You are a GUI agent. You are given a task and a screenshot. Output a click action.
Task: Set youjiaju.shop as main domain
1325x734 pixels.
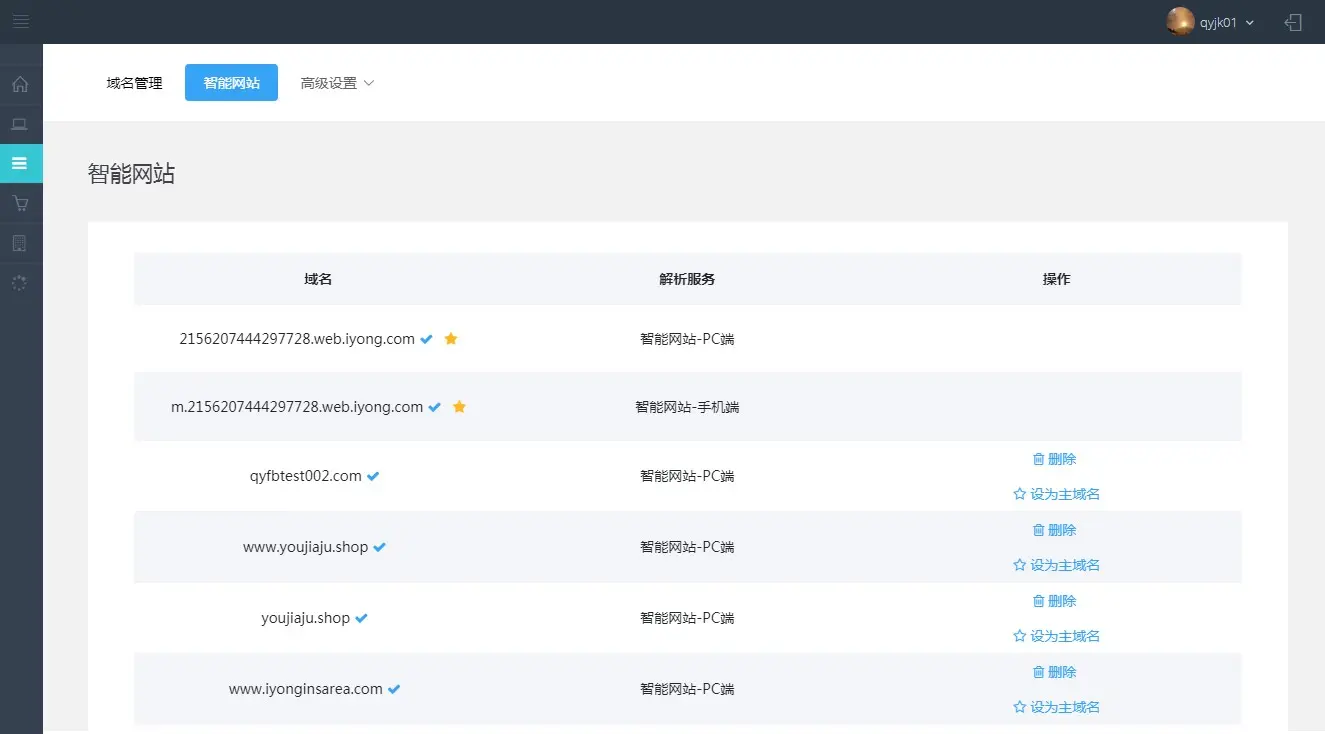click(1056, 636)
